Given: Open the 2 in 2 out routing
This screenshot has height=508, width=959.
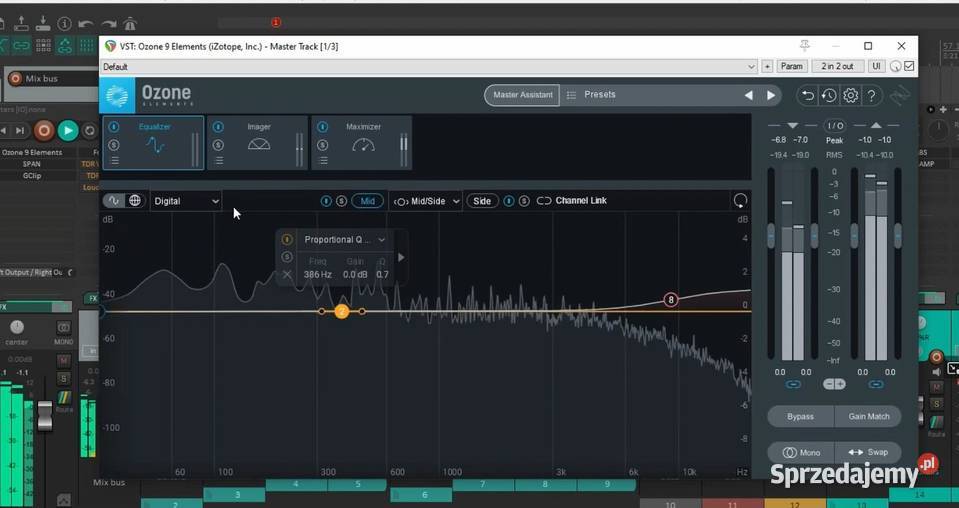Looking at the screenshot, I should 837,67.
